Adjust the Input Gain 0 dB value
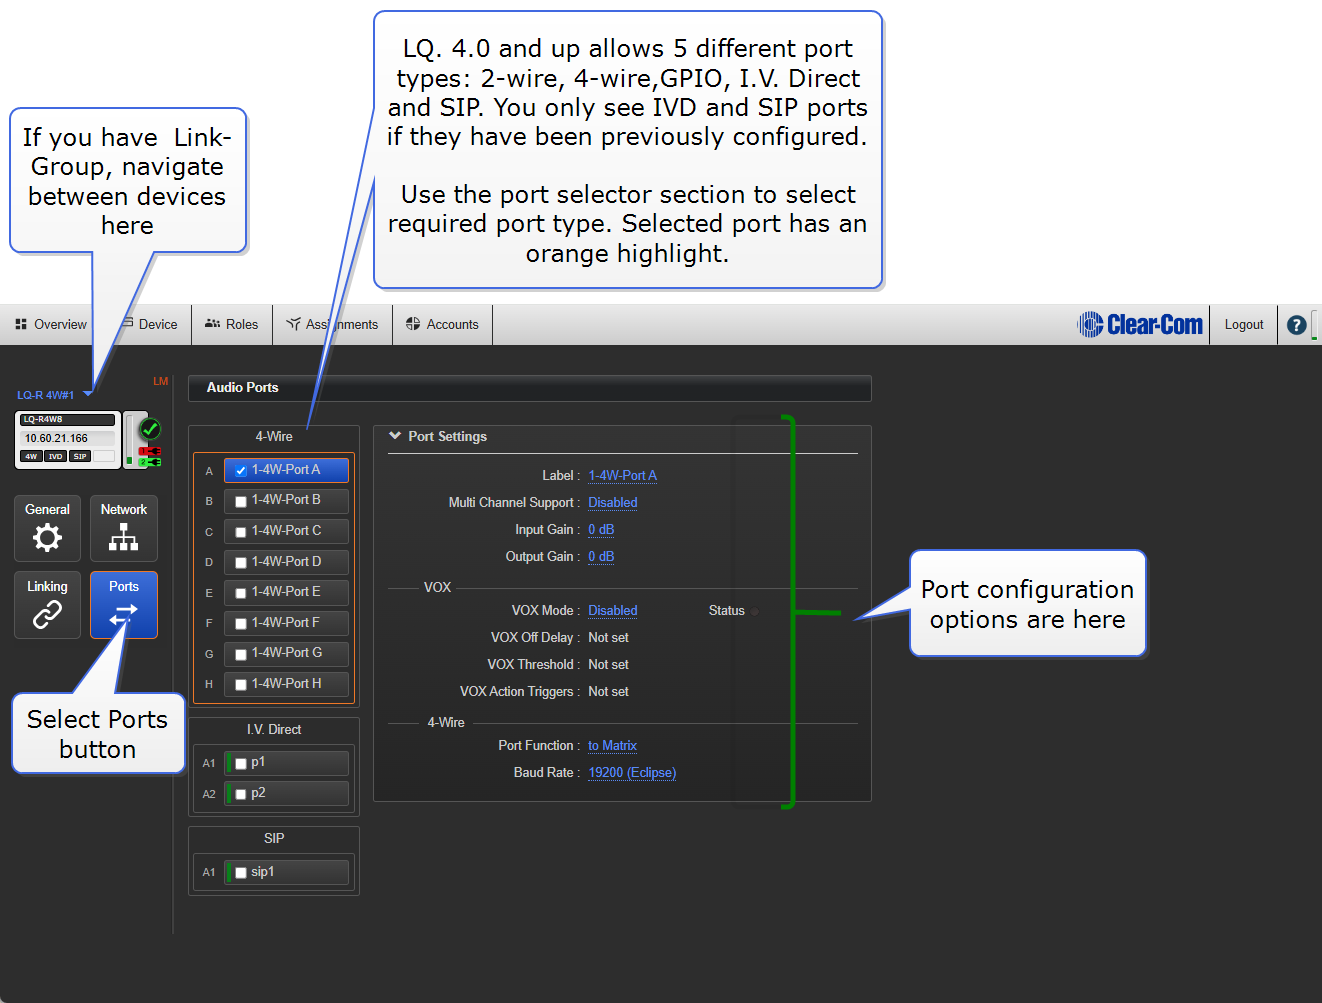This screenshot has height=1003, width=1322. 601,530
